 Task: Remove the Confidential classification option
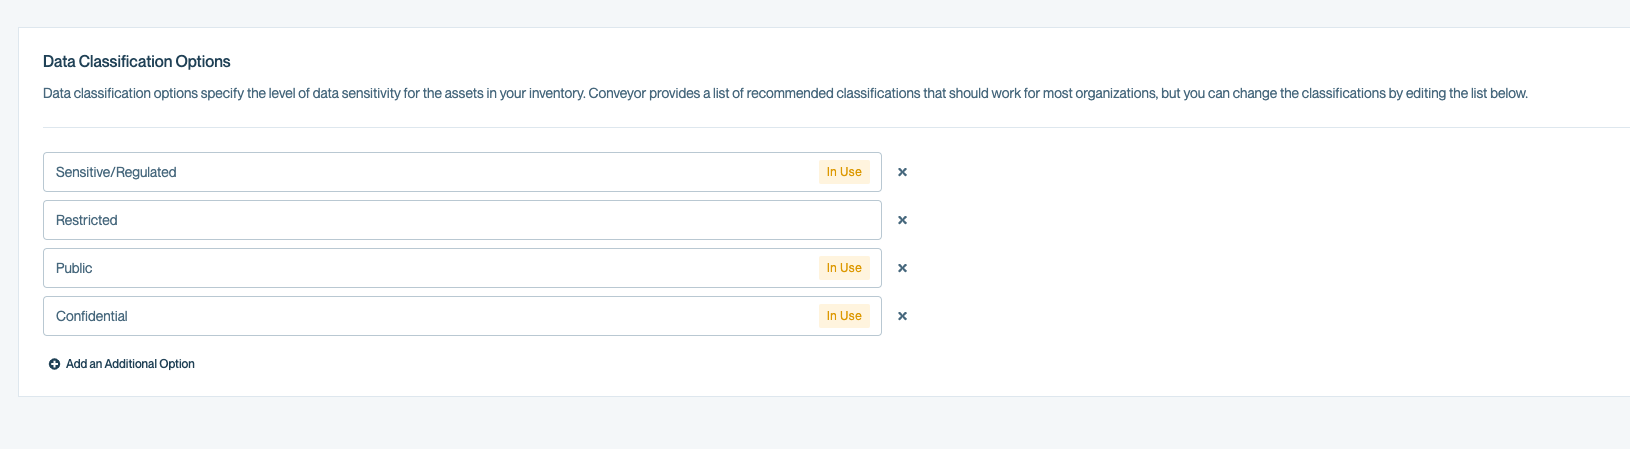(x=902, y=316)
